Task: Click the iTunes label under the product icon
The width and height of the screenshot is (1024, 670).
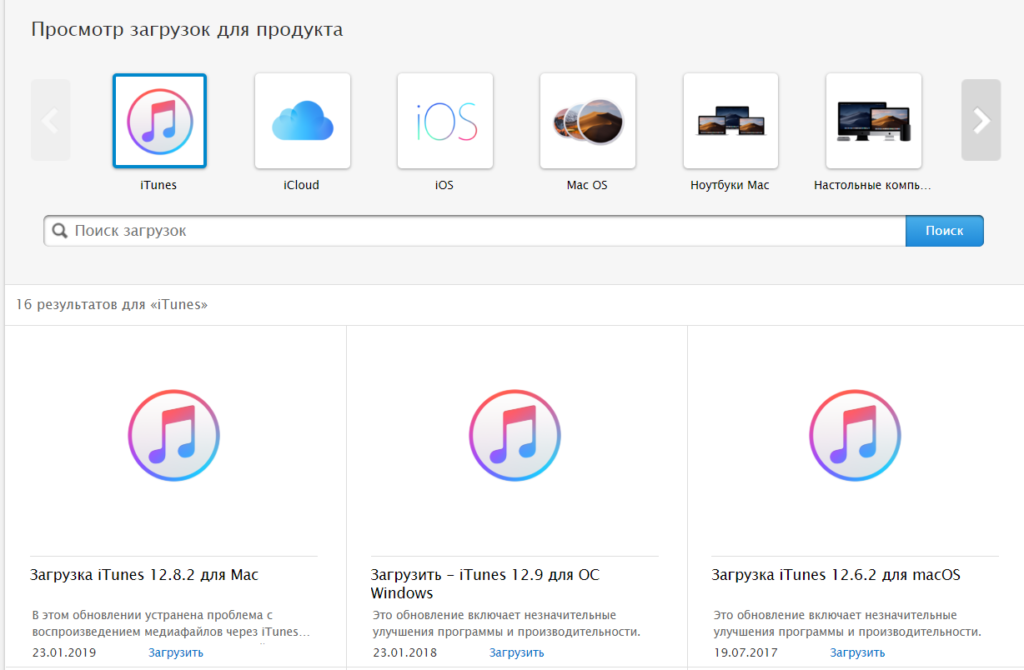Action: click(159, 185)
